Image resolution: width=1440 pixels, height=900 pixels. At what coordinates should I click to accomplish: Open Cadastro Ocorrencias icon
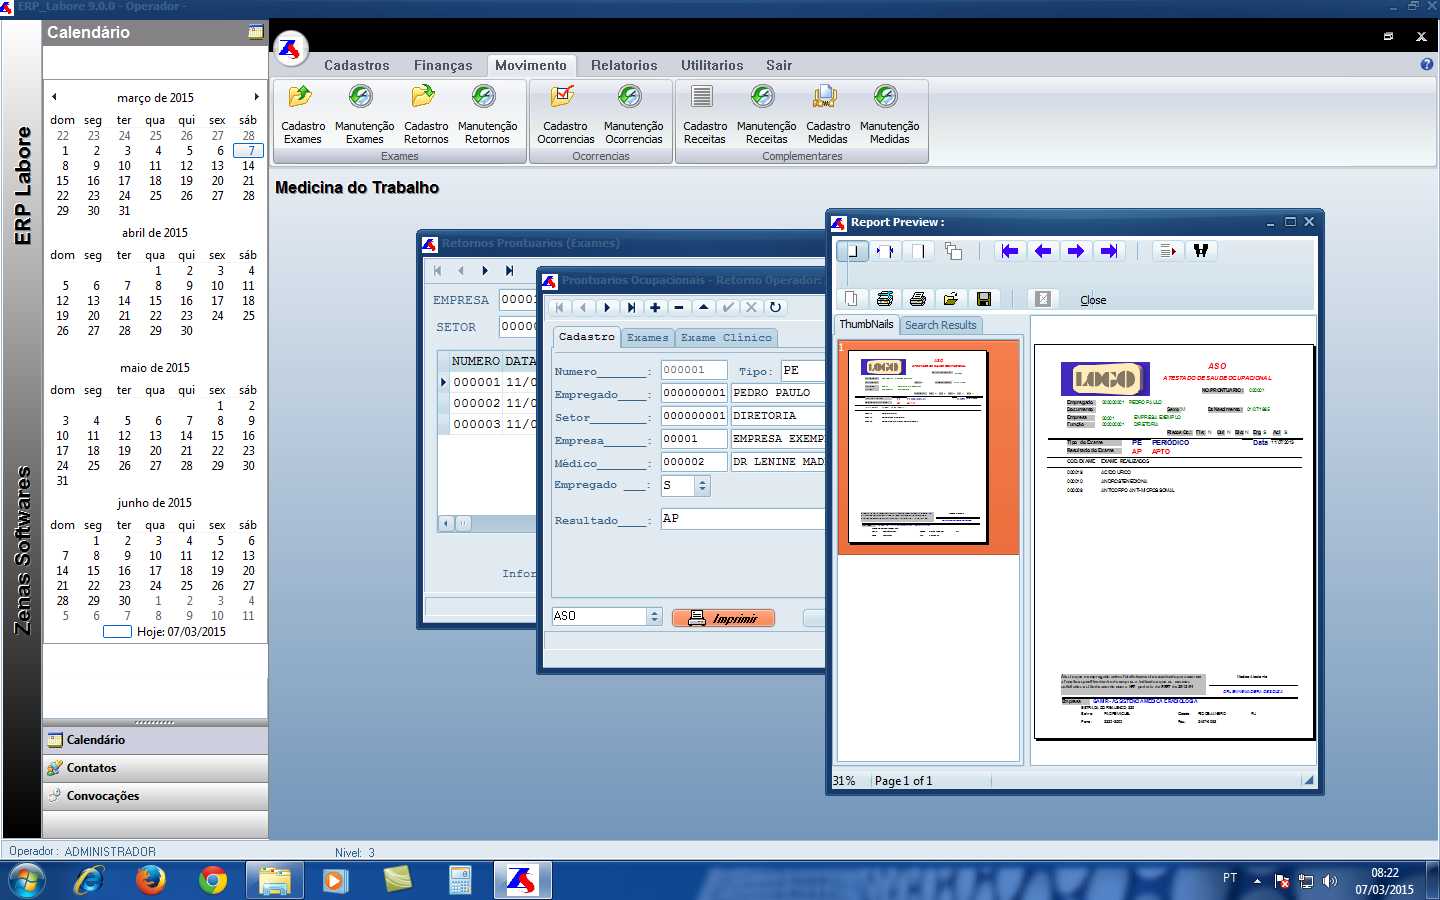coord(565,114)
